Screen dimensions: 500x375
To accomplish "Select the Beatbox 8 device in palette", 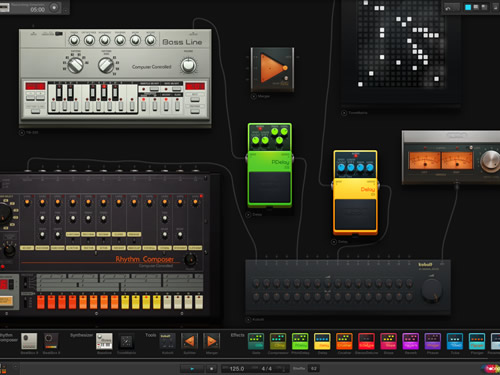I will pyautogui.click(x=51, y=341).
